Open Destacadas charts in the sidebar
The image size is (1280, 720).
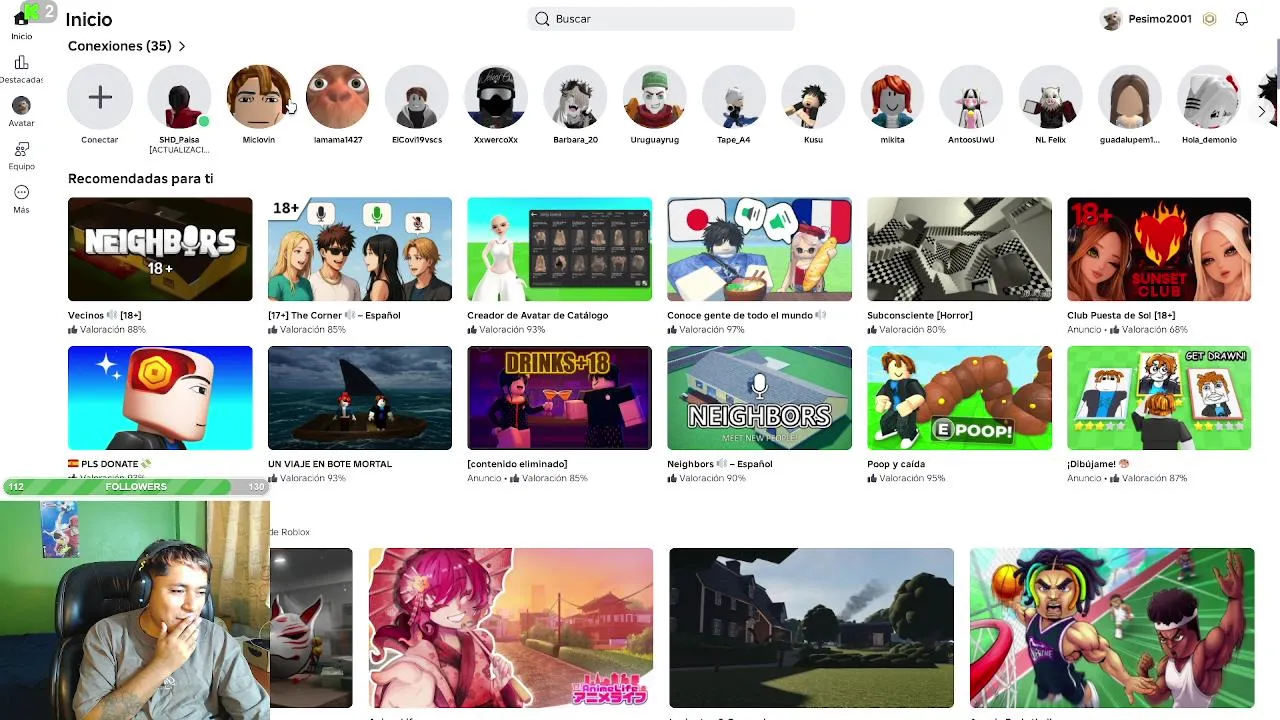(21, 63)
